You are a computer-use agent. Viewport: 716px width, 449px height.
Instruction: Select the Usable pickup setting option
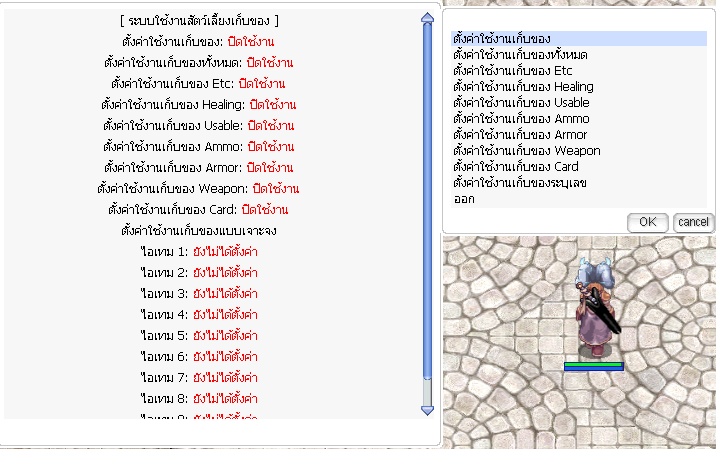coord(520,103)
